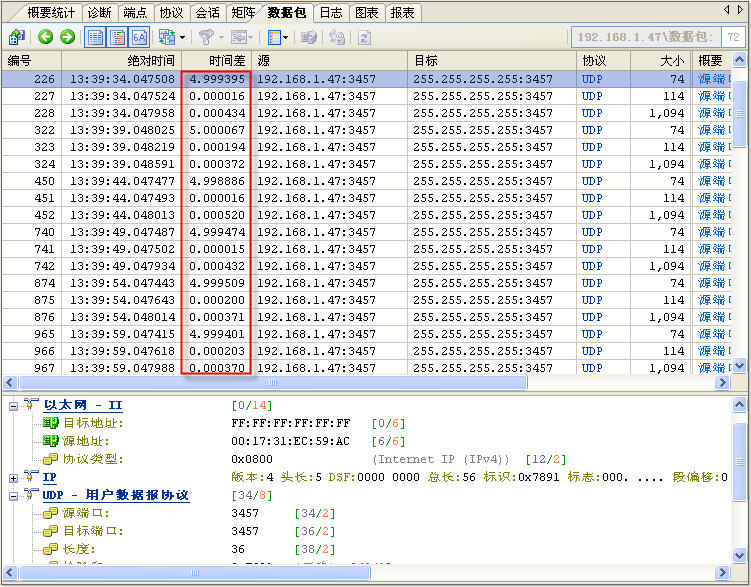Click the green forward arrow icon

(67, 37)
